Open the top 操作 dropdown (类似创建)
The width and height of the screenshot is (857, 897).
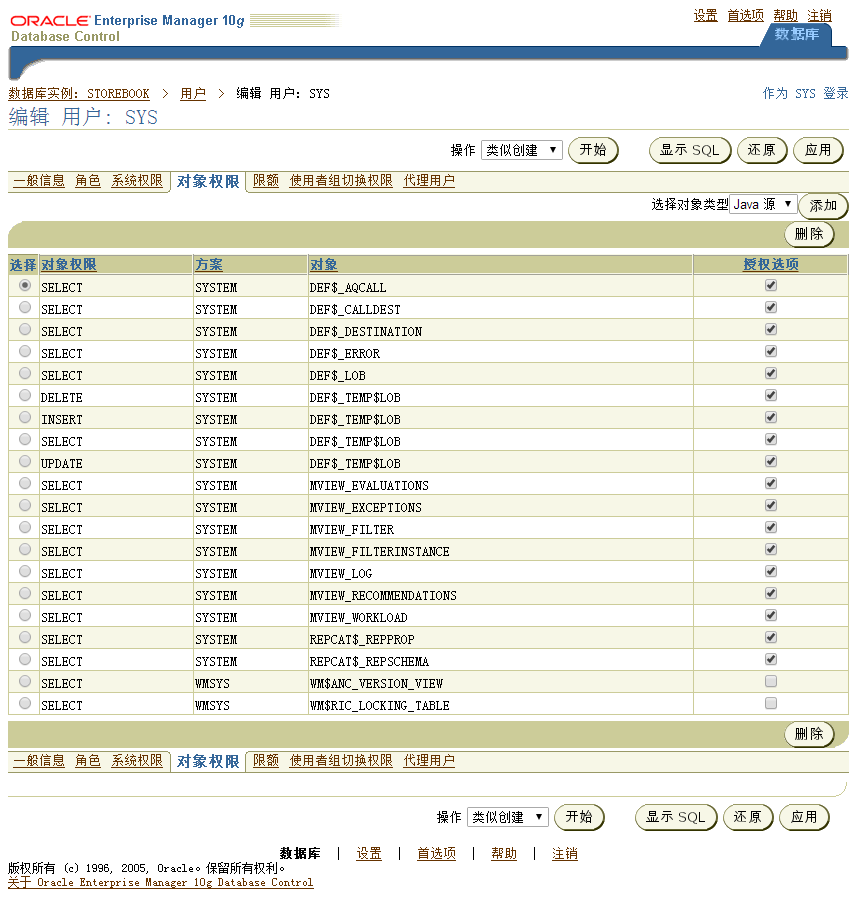click(x=522, y=150)
